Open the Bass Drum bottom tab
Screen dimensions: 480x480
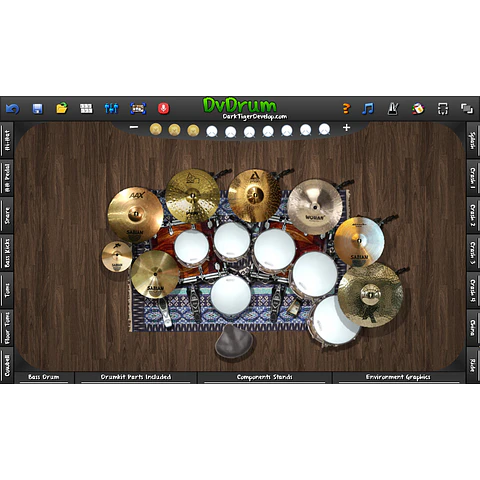point(44,377)
